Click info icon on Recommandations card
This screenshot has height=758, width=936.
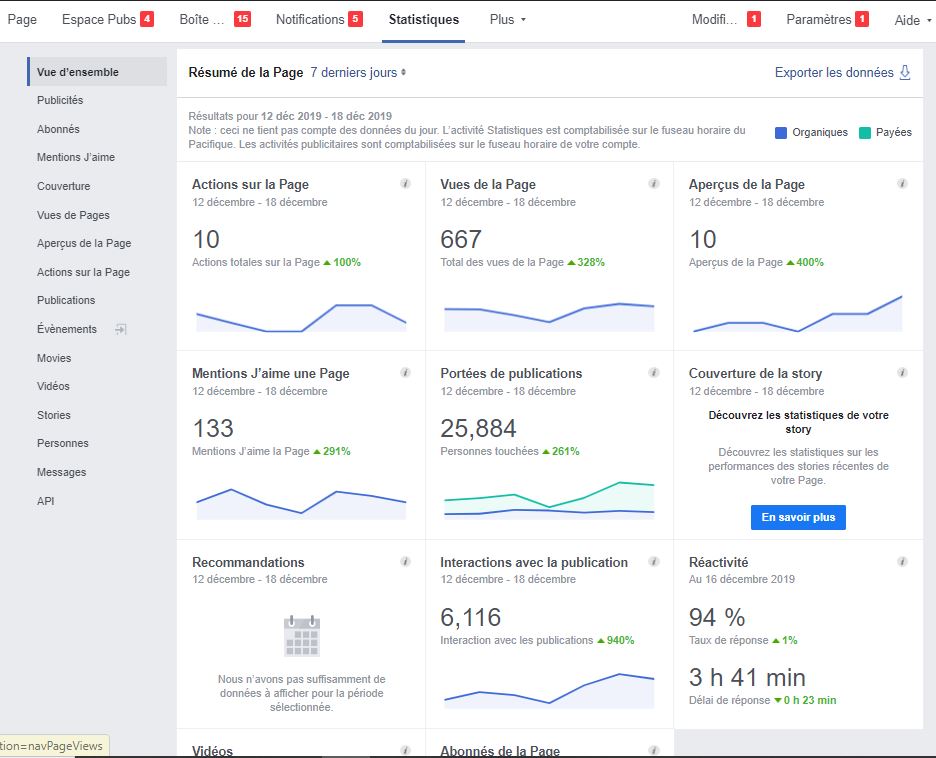click(x=405, y=562)
